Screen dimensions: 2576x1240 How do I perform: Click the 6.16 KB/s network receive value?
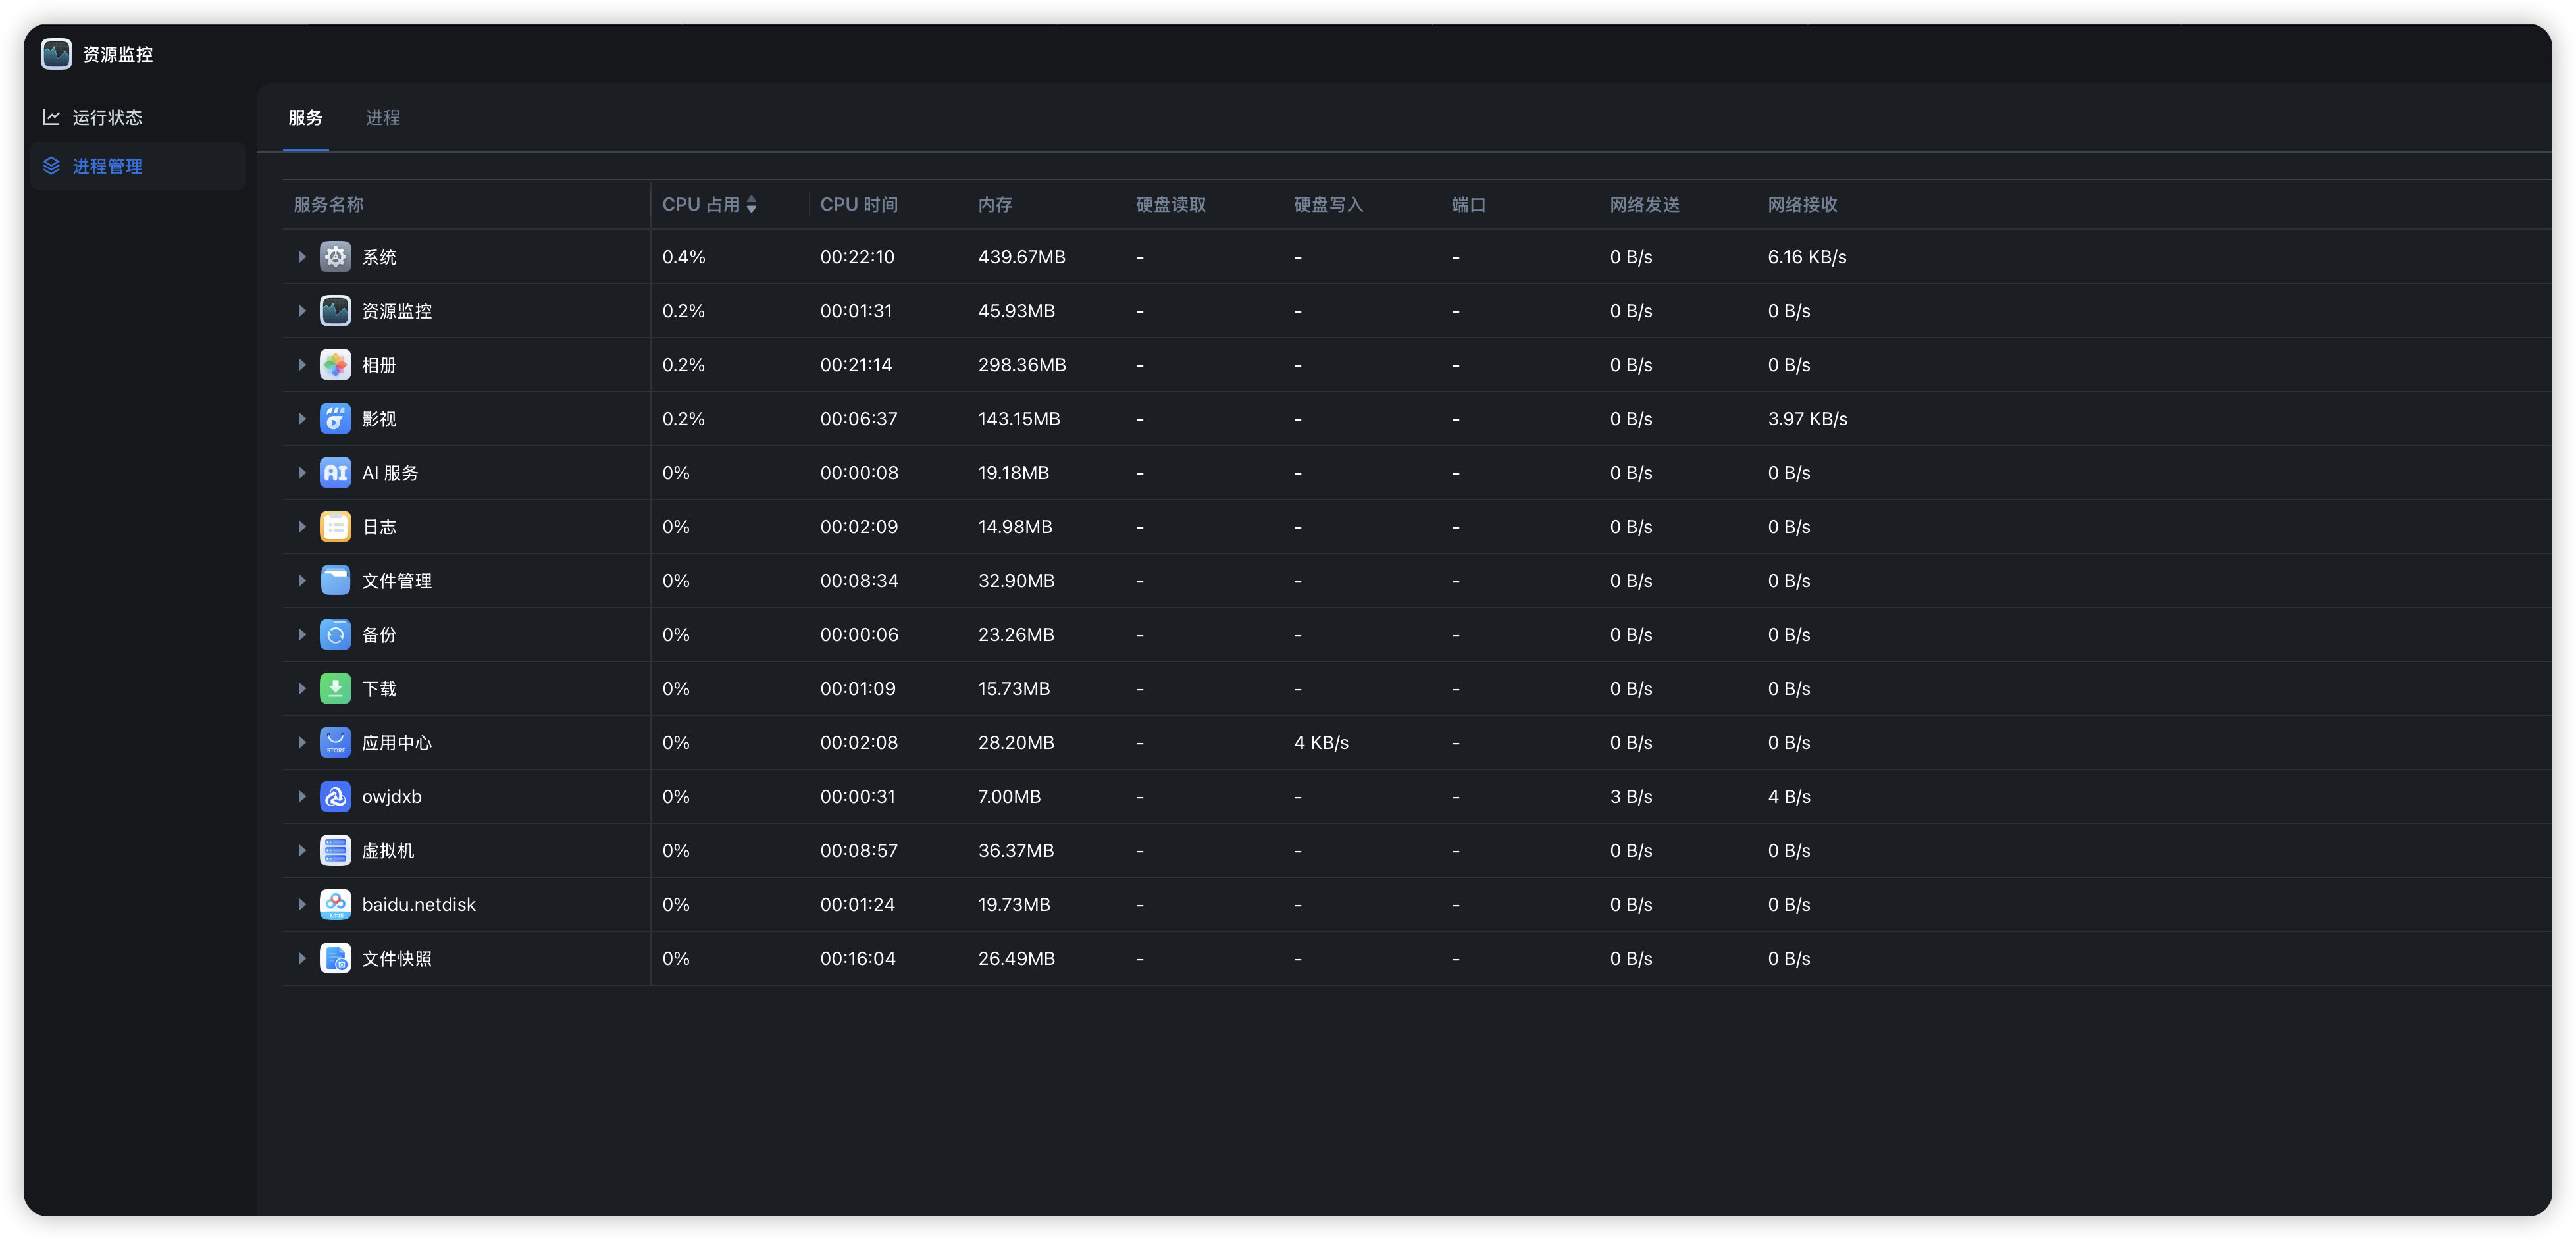(x=1807, y=257)
